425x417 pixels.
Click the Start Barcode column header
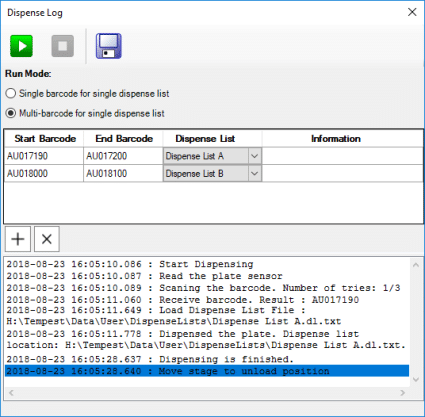click(x=45, y=139)
